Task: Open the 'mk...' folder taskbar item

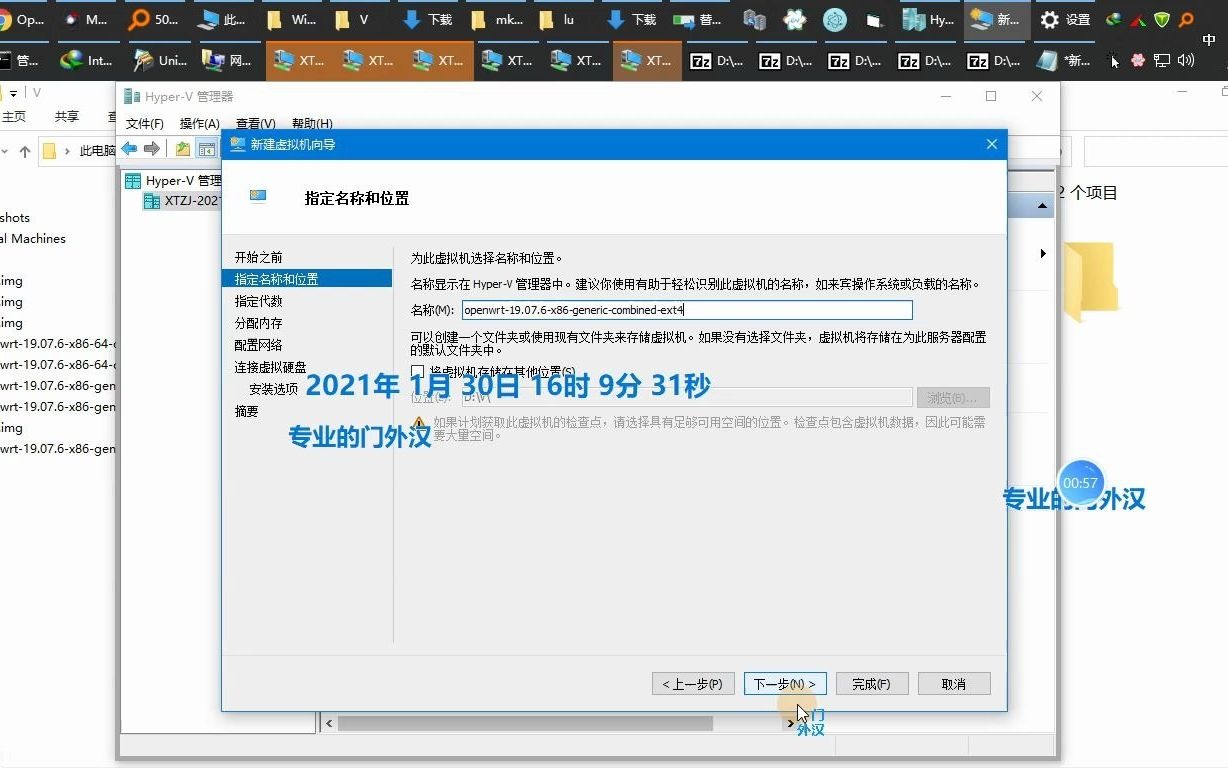Action: pos(496,20)
